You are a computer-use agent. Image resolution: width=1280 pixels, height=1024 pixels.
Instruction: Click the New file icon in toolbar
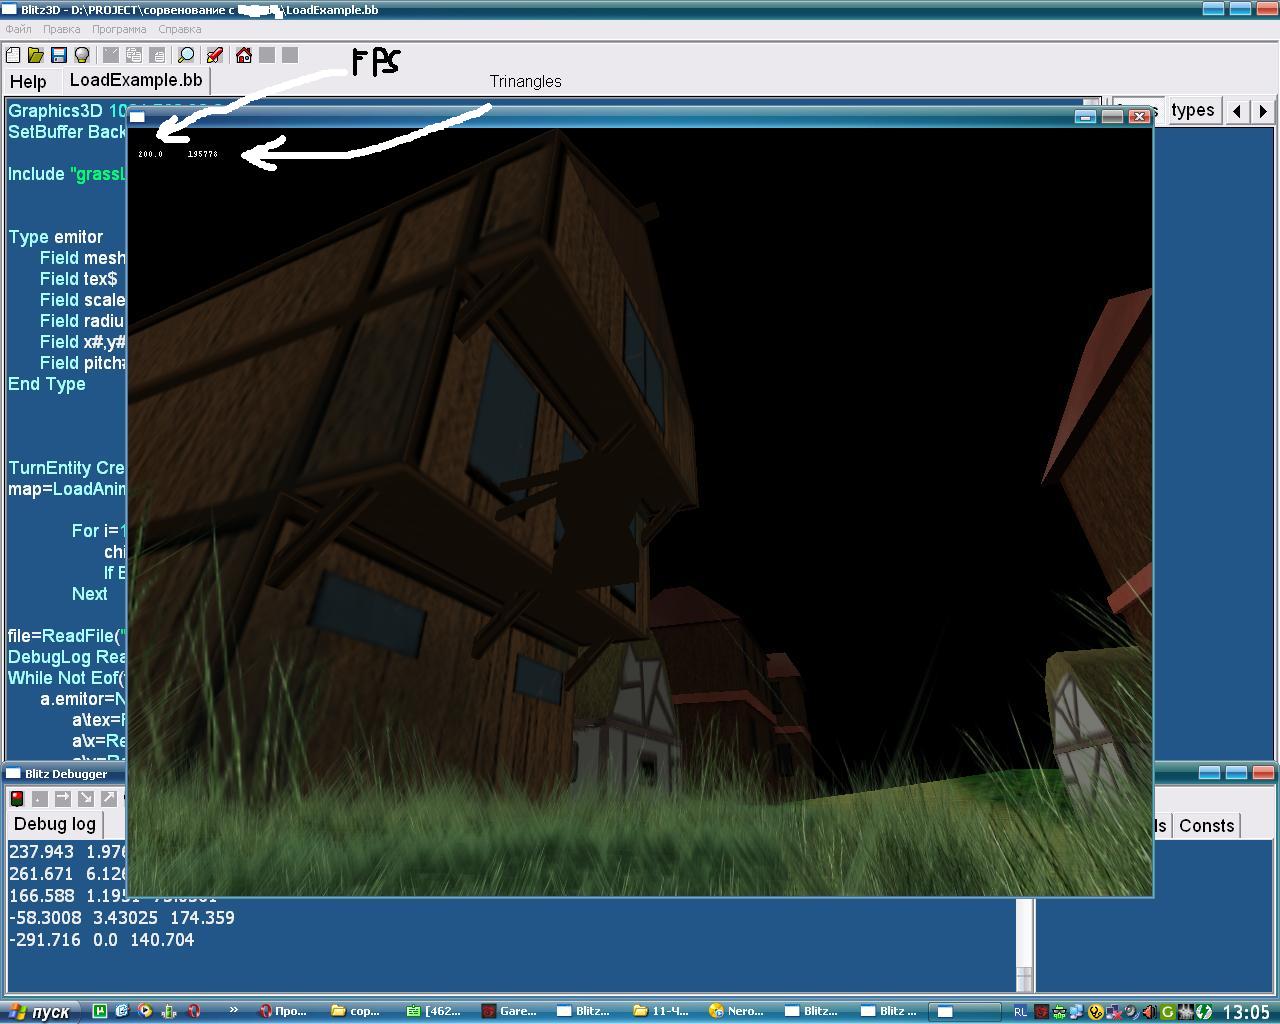[x=13, y=55]
